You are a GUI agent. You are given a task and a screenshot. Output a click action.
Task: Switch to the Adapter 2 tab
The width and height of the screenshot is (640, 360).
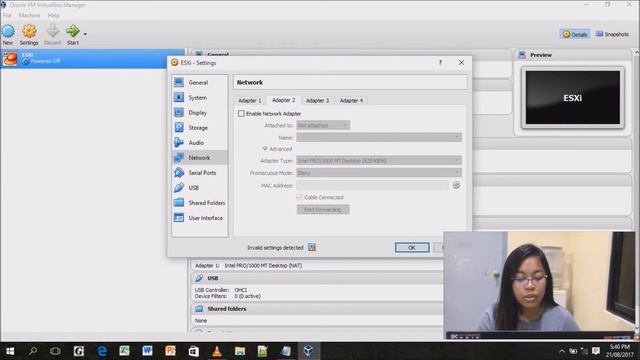[x=284, y=100]
